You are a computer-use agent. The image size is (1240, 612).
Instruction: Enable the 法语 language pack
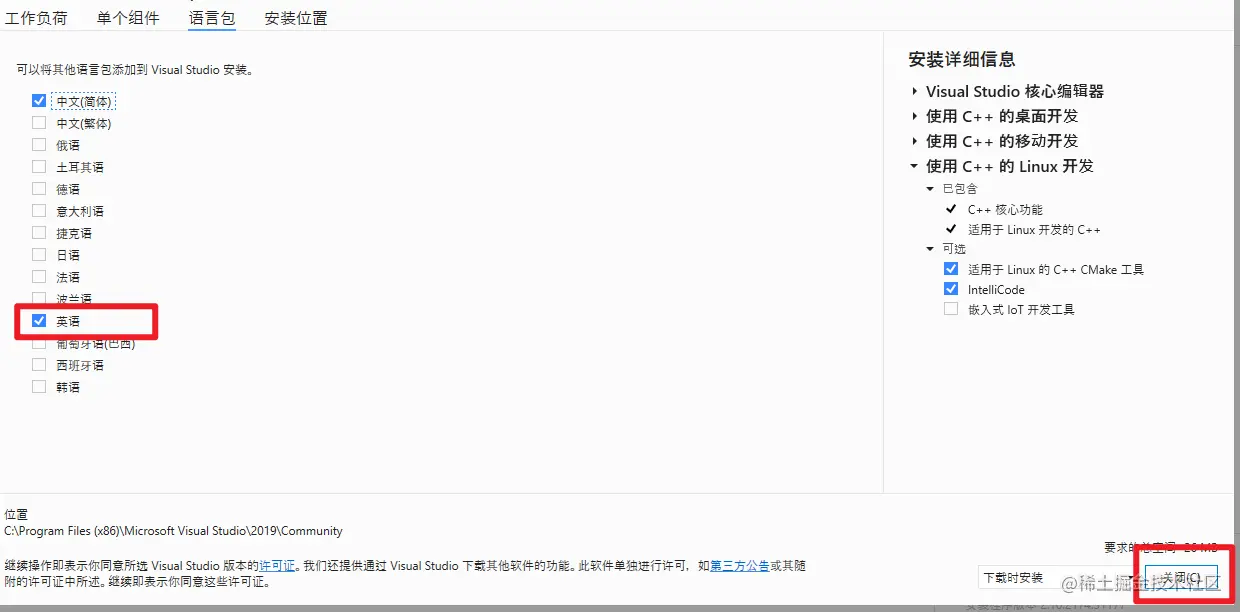click(39, 277)
